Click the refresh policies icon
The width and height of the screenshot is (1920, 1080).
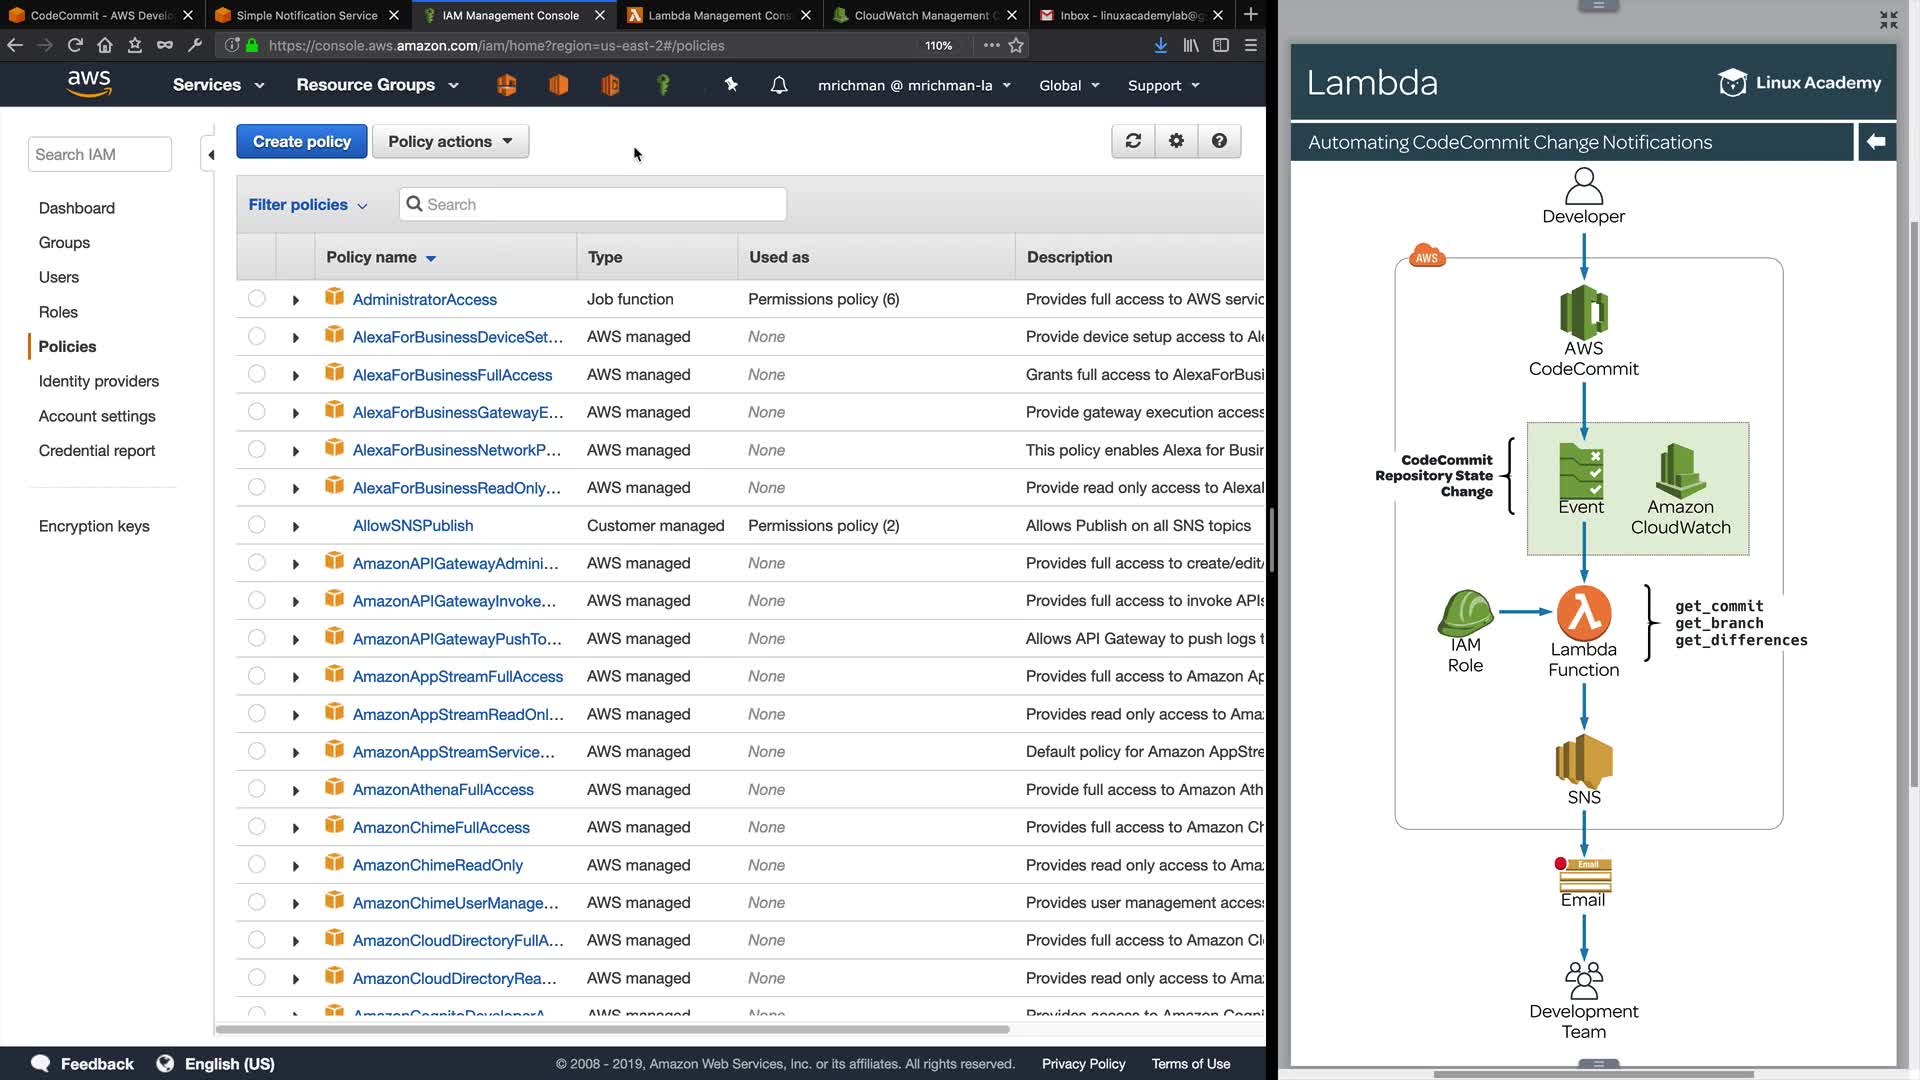click(x=1133, y=141)
